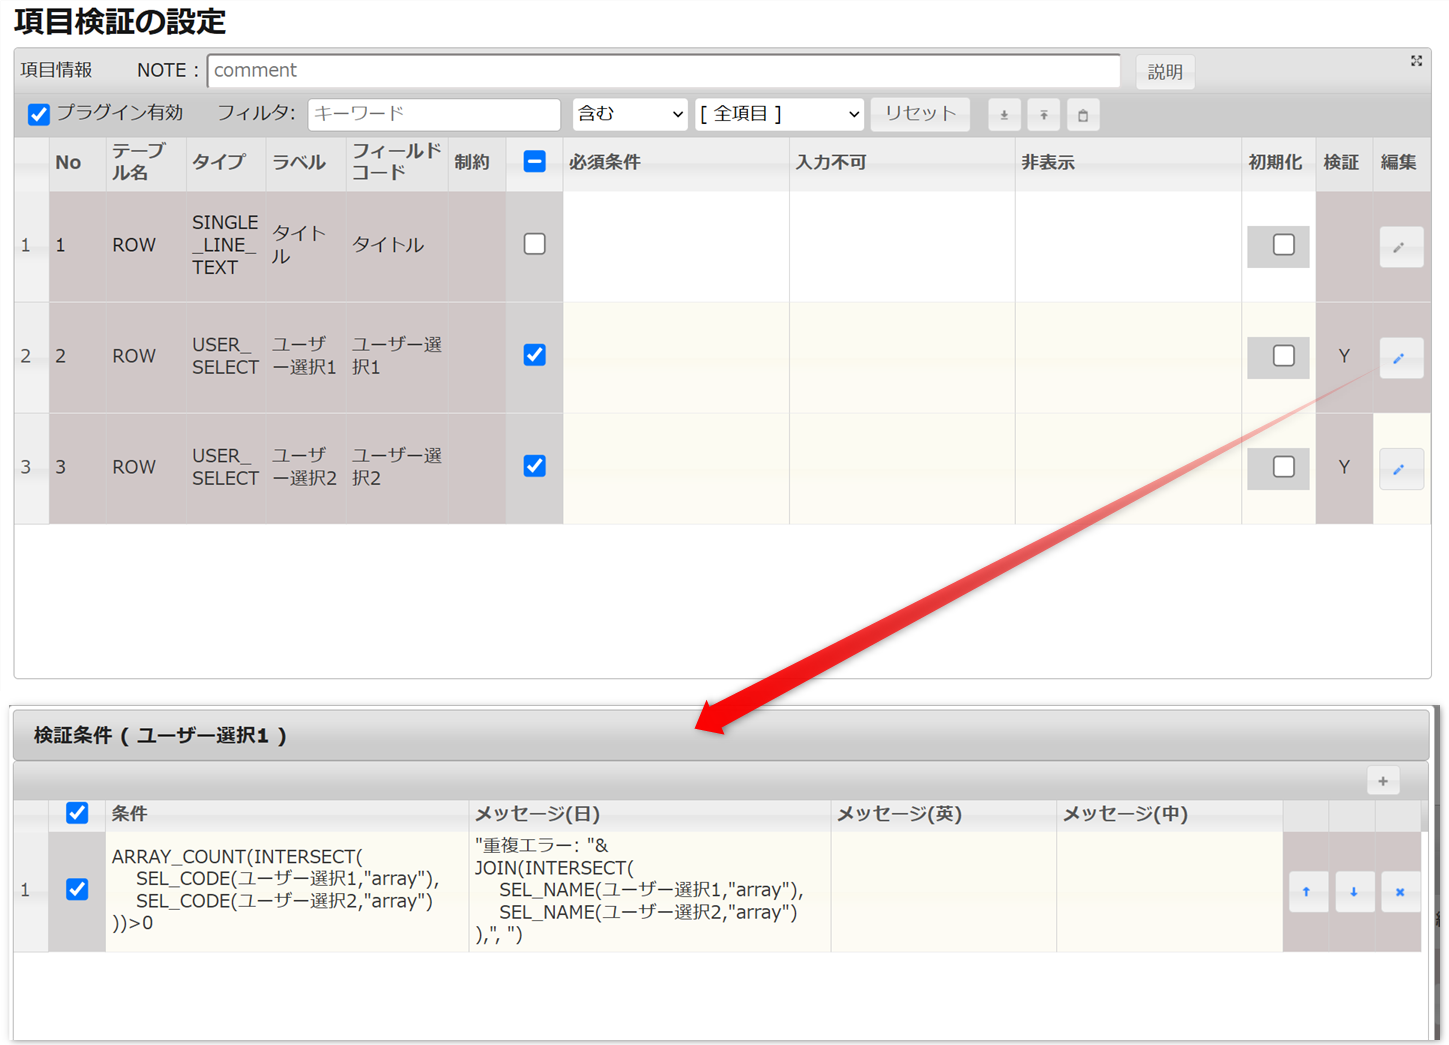Open the [ 全項目 ] column dropdown
This screenshot has width=1449, height=1045.
point(780,114)
